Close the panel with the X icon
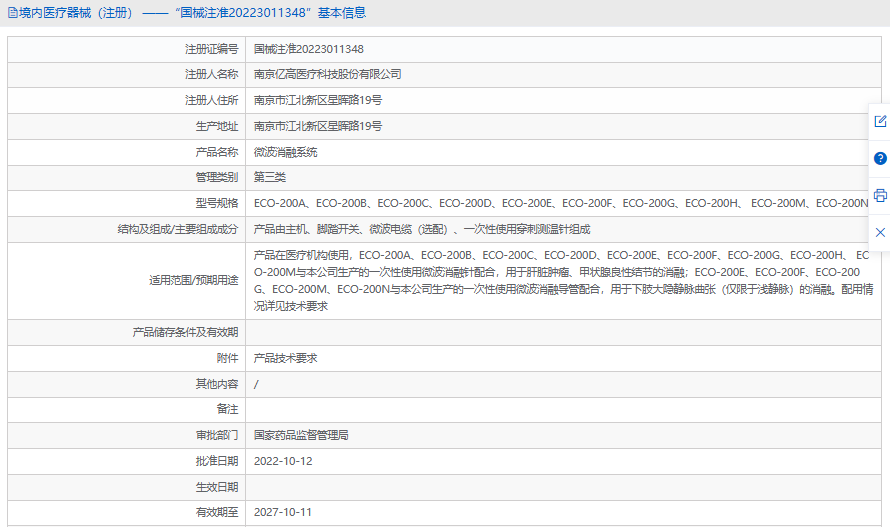 880,232
